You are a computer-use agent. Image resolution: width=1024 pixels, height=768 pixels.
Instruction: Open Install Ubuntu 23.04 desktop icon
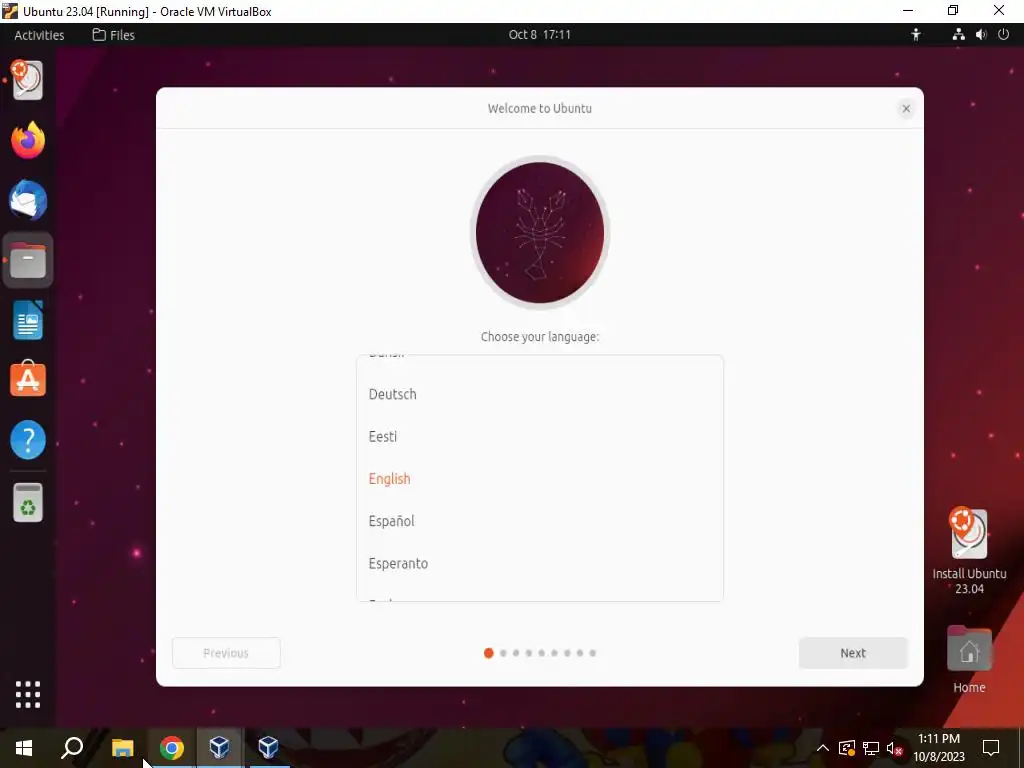pyautogui.click(x=968, y=552)
